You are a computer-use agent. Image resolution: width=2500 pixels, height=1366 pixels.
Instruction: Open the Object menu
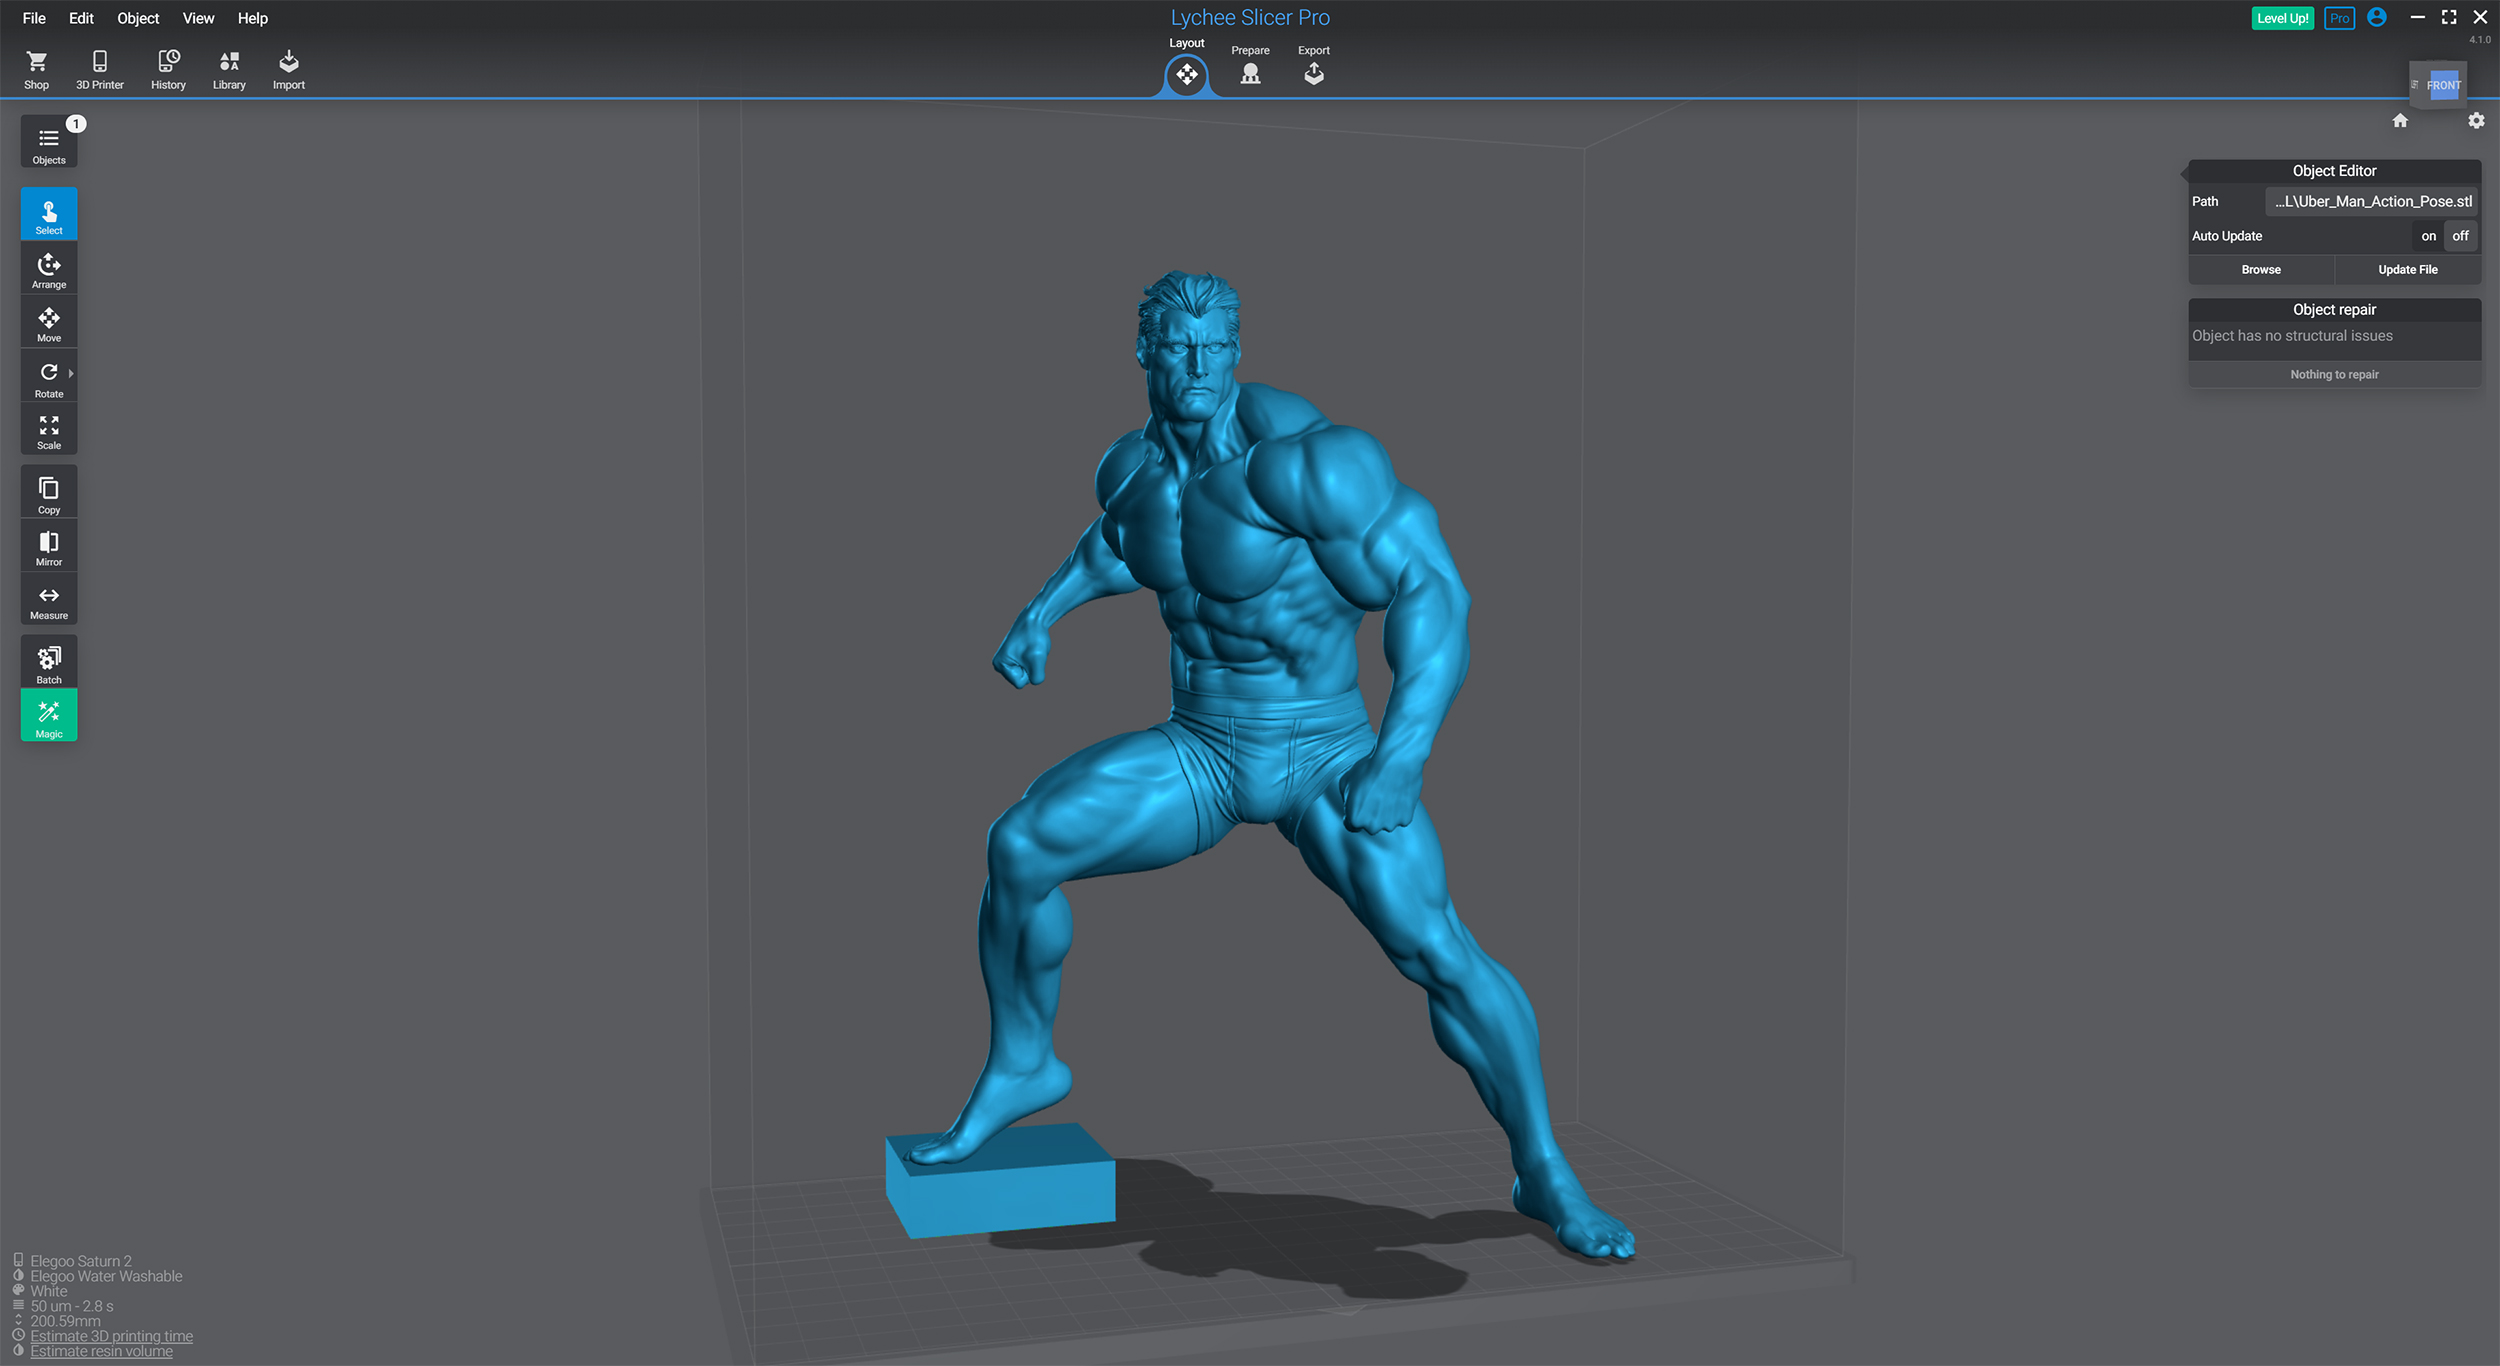[x=138, y=18]
